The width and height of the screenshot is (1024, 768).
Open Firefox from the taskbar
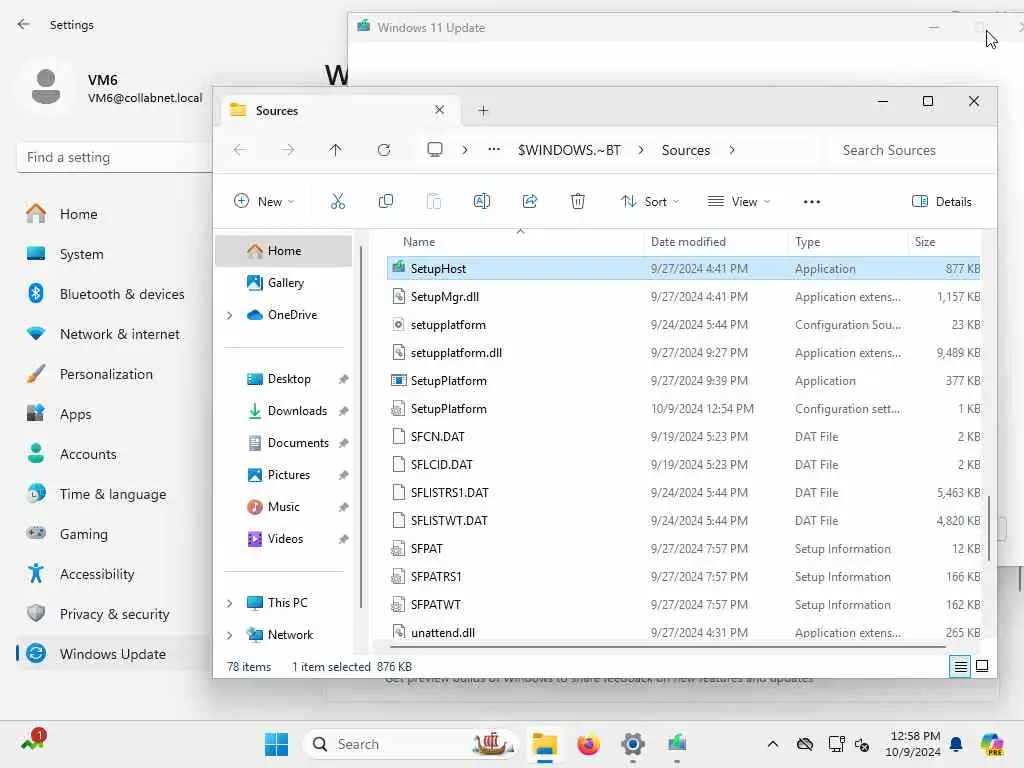(x=588, y=744)
